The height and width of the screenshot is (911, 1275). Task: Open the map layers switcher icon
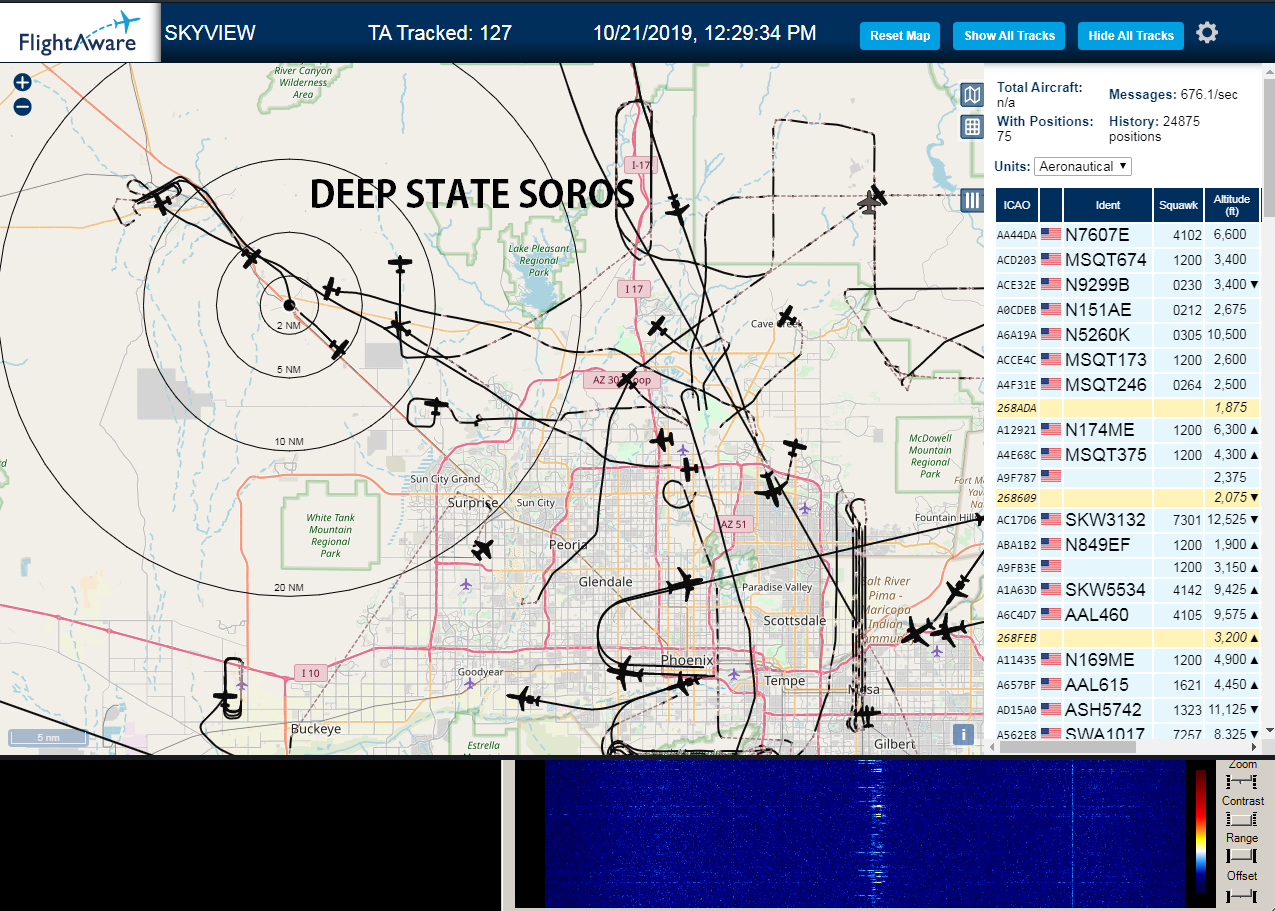pos(971,95)
